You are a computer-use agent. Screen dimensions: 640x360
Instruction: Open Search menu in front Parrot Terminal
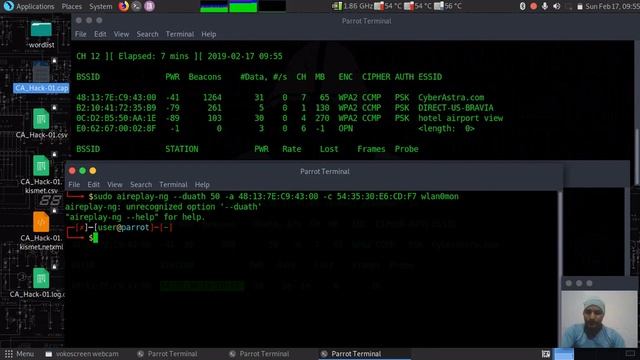(141, 184)
